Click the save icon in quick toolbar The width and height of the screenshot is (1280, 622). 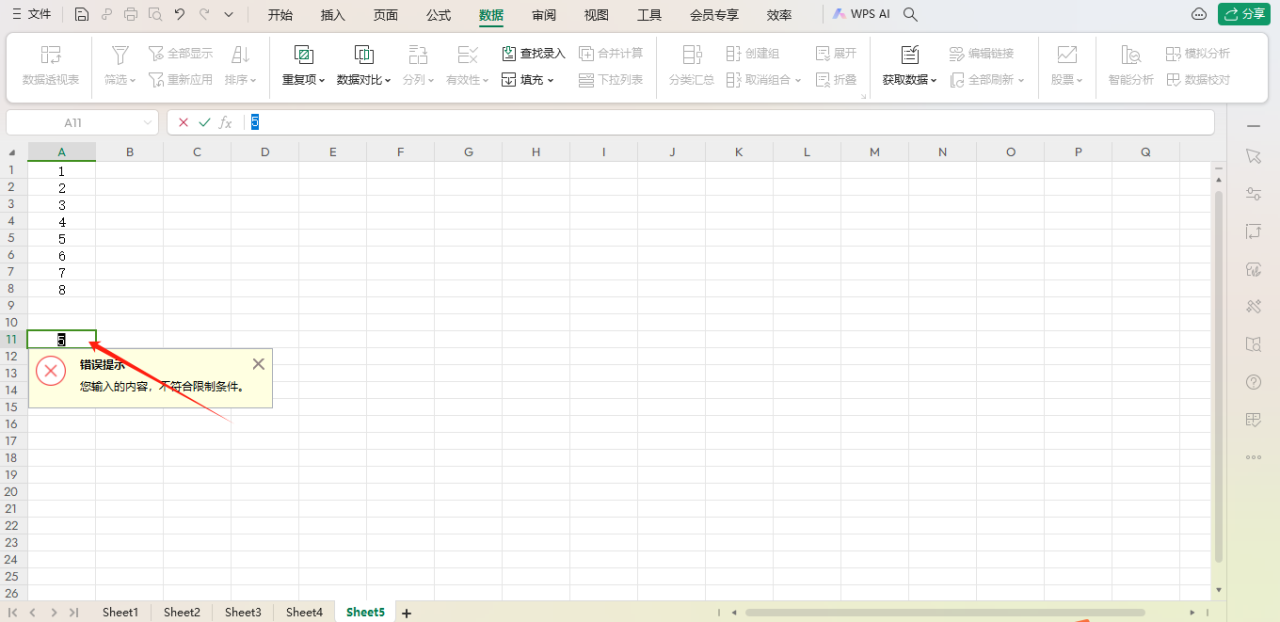[x=82, y=14]
